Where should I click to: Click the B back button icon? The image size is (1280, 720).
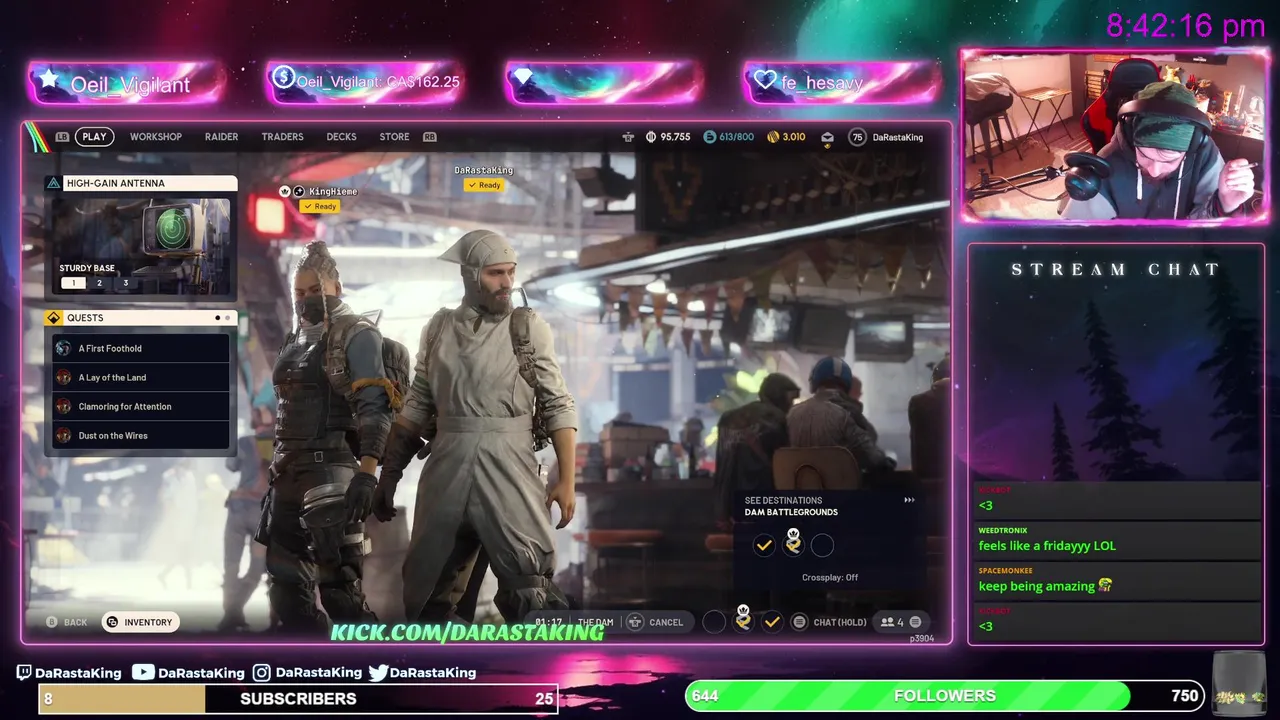click(x=52, y=622)
